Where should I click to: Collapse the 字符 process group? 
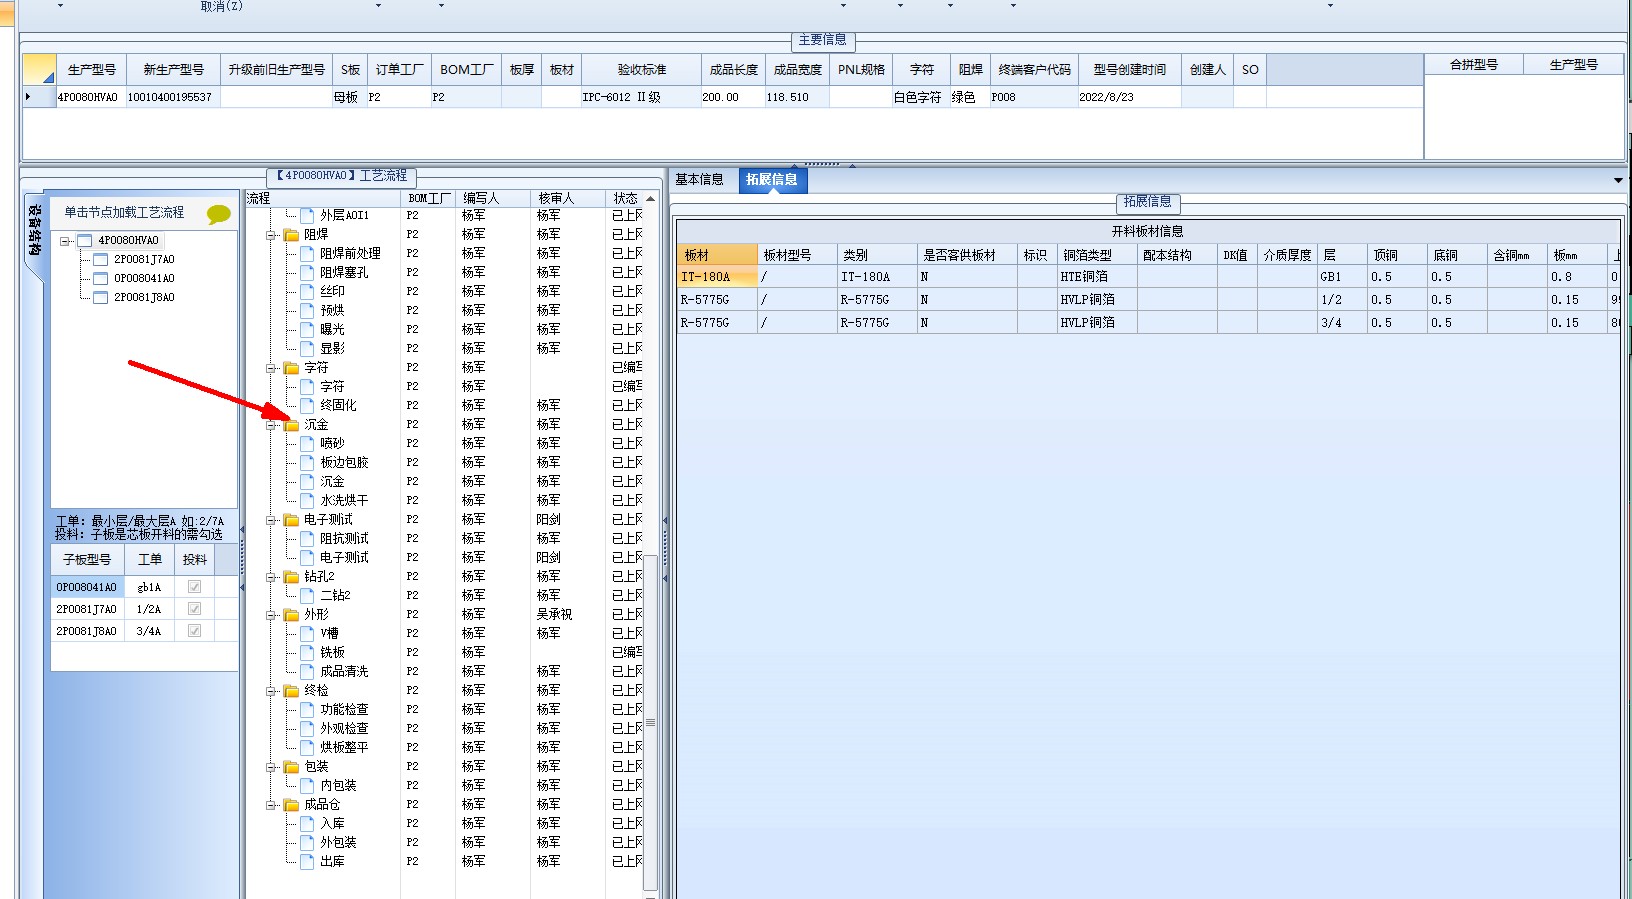pos(271,368)
